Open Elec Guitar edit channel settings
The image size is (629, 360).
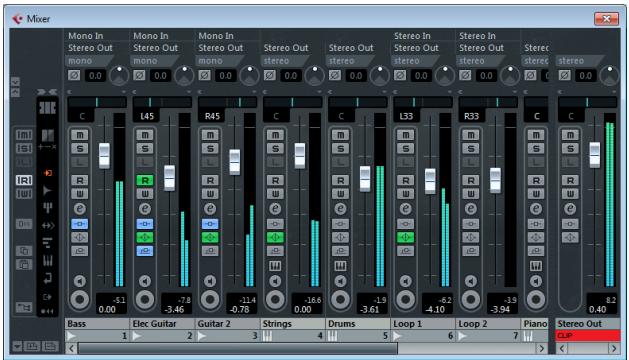coord(145,209)
